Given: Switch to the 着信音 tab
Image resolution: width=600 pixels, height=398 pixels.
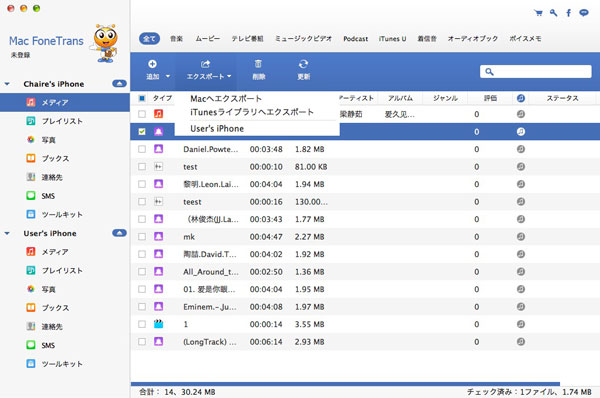Looking at the screenshot, I should pos(427,38).
